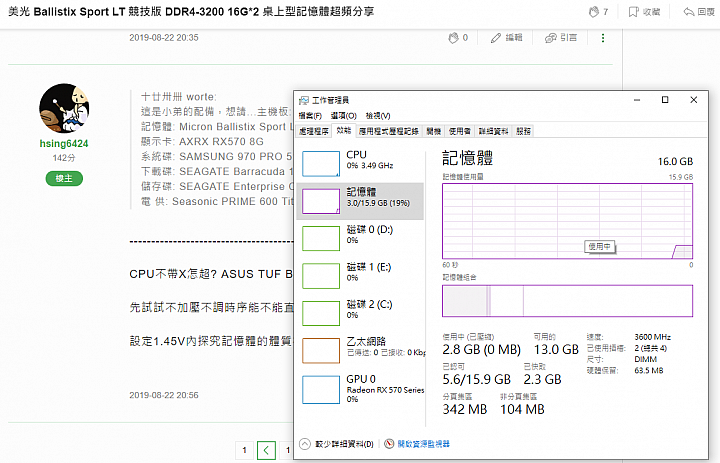Viewport: 720px width, 463px height.
Task: Select the 記憶體 3.0/15.9 GB entry
Action: click(360, 201)
